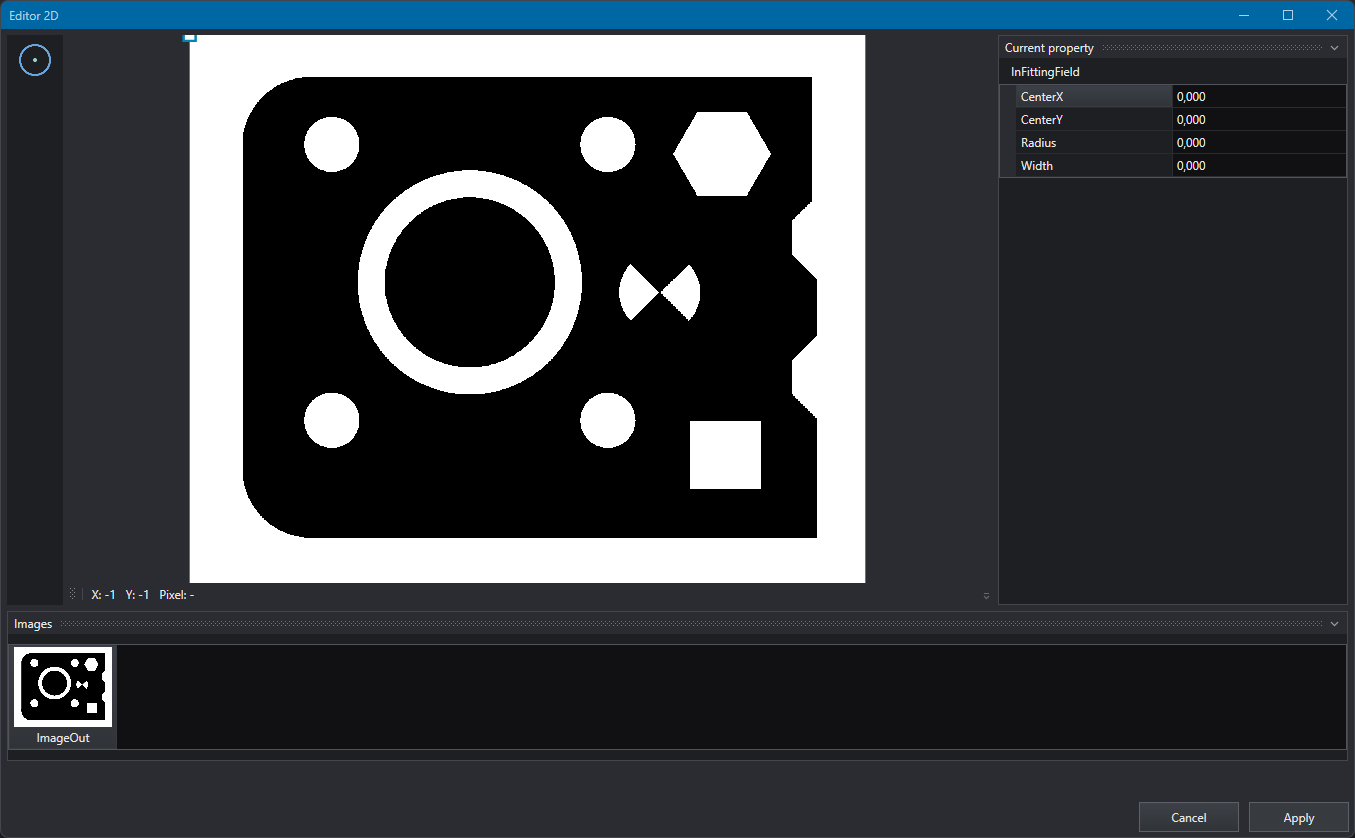Click the InFittingField header
Viewport: 1355px width, 838px height.
1045,72
